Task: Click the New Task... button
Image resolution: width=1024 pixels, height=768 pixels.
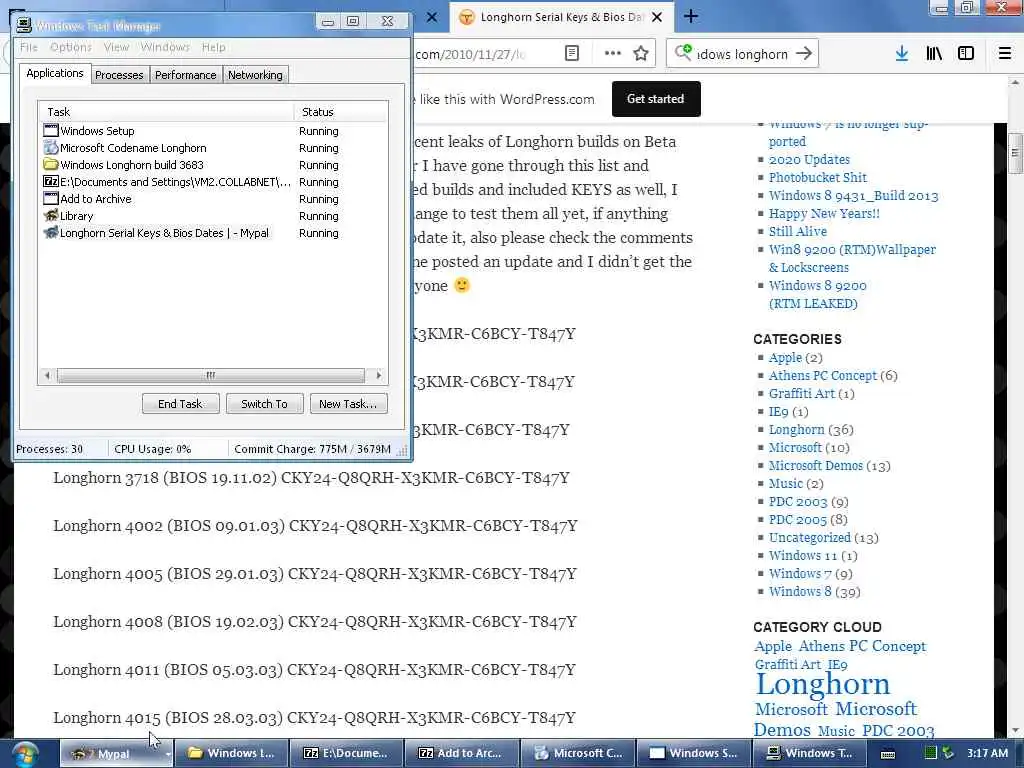Action: point(348,404)
